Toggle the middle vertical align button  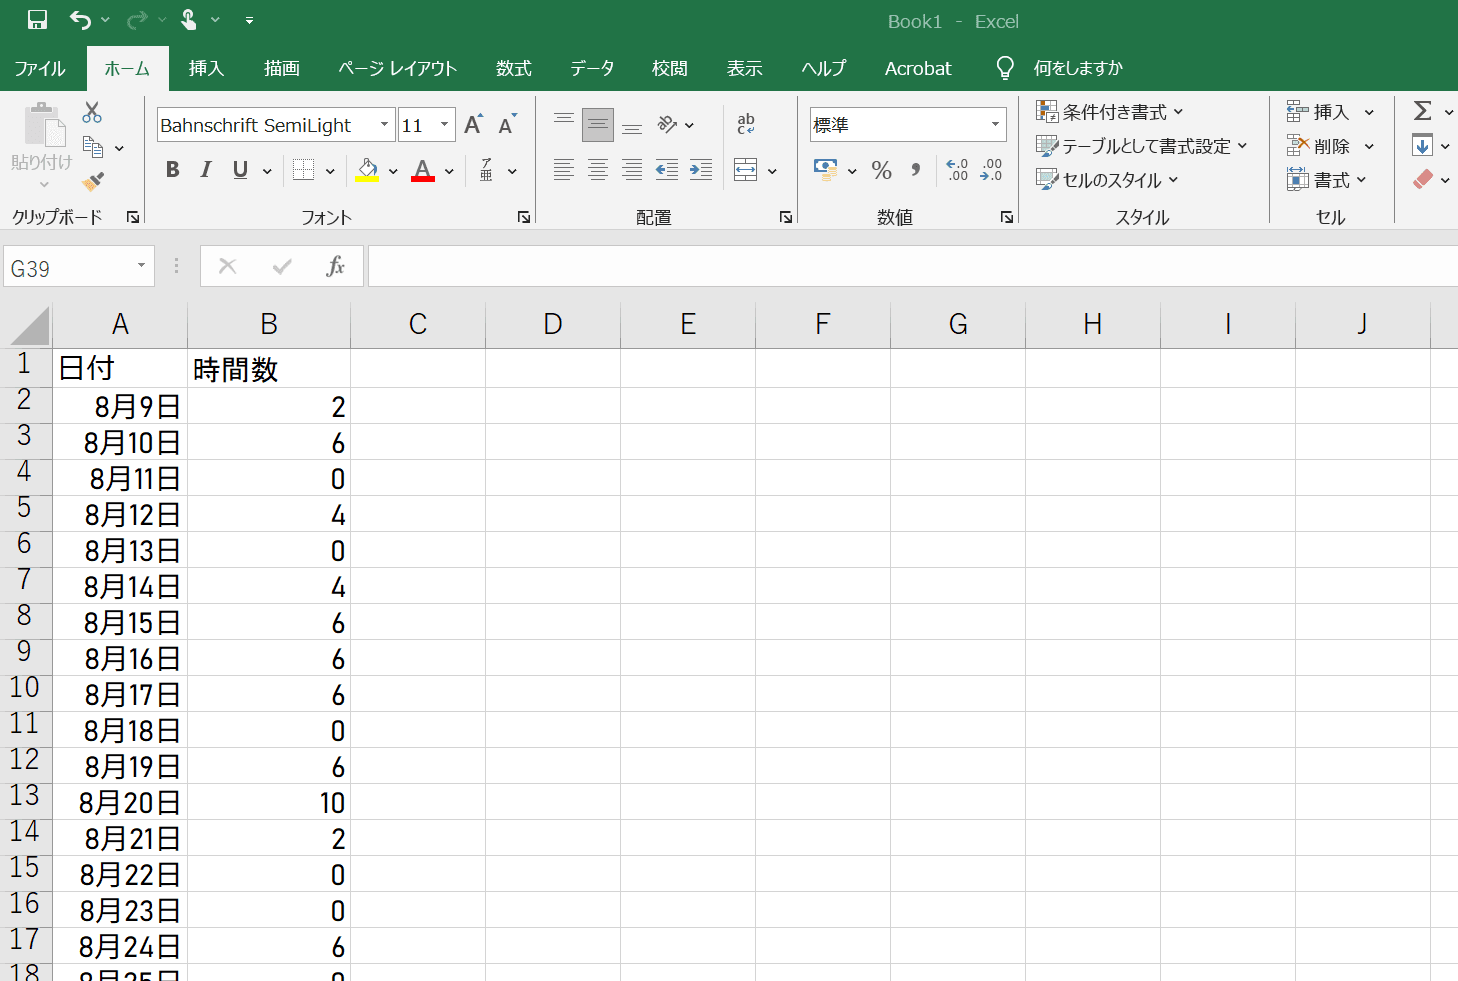click(598, 125)
